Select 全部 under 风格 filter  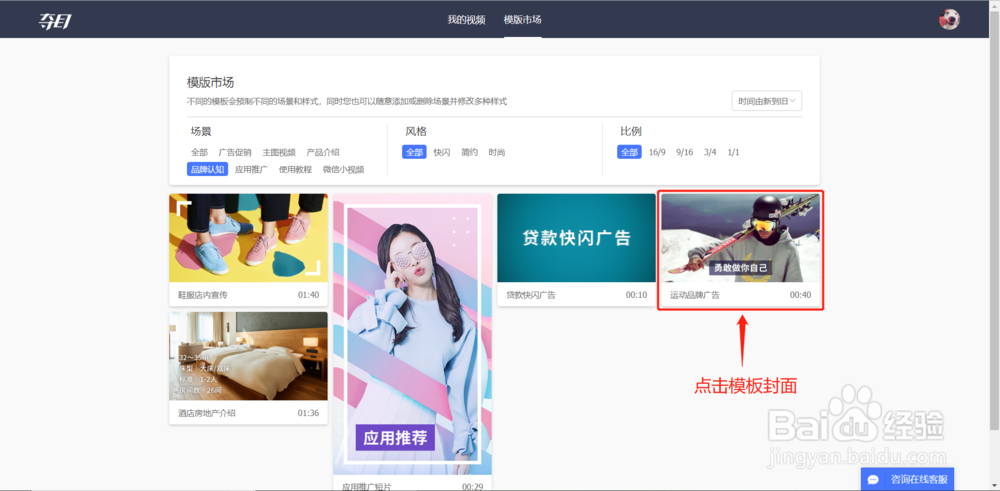(414, 152)
